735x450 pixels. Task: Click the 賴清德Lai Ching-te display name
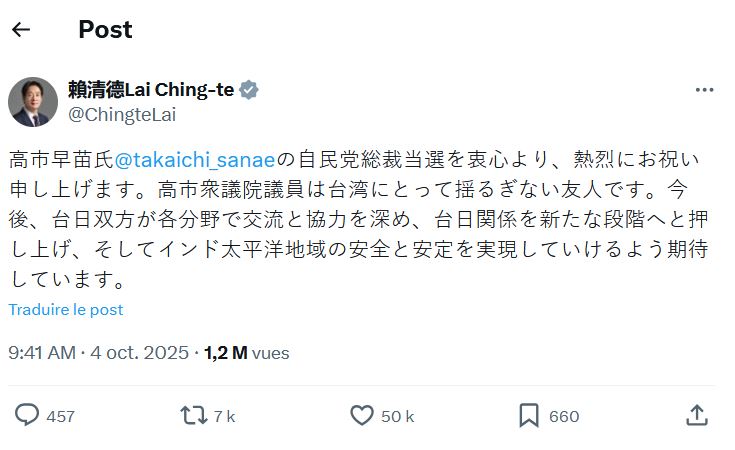pos(151,90)
